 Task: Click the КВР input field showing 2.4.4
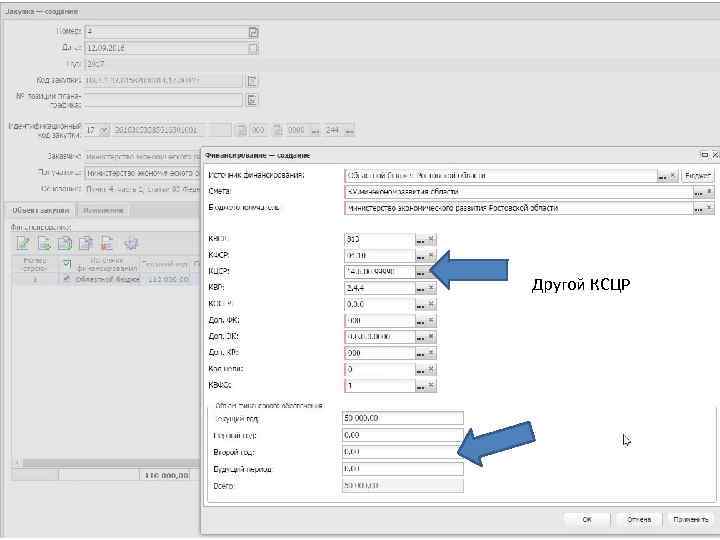[379, 288]
